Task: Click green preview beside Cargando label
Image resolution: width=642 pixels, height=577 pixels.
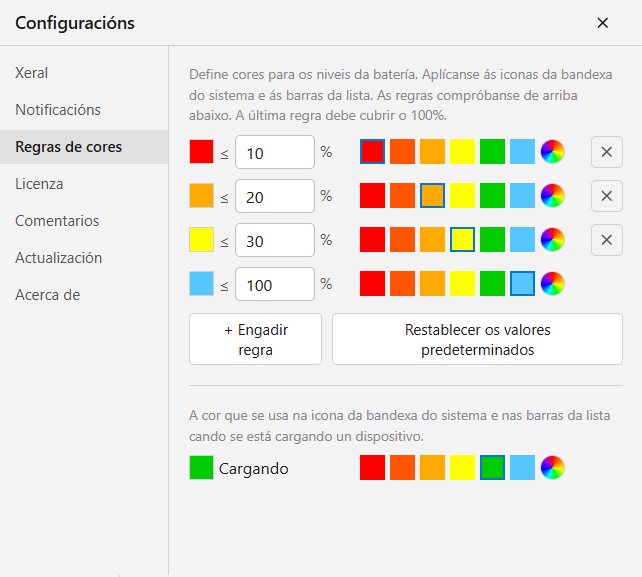Action: (x=201, y=467)
